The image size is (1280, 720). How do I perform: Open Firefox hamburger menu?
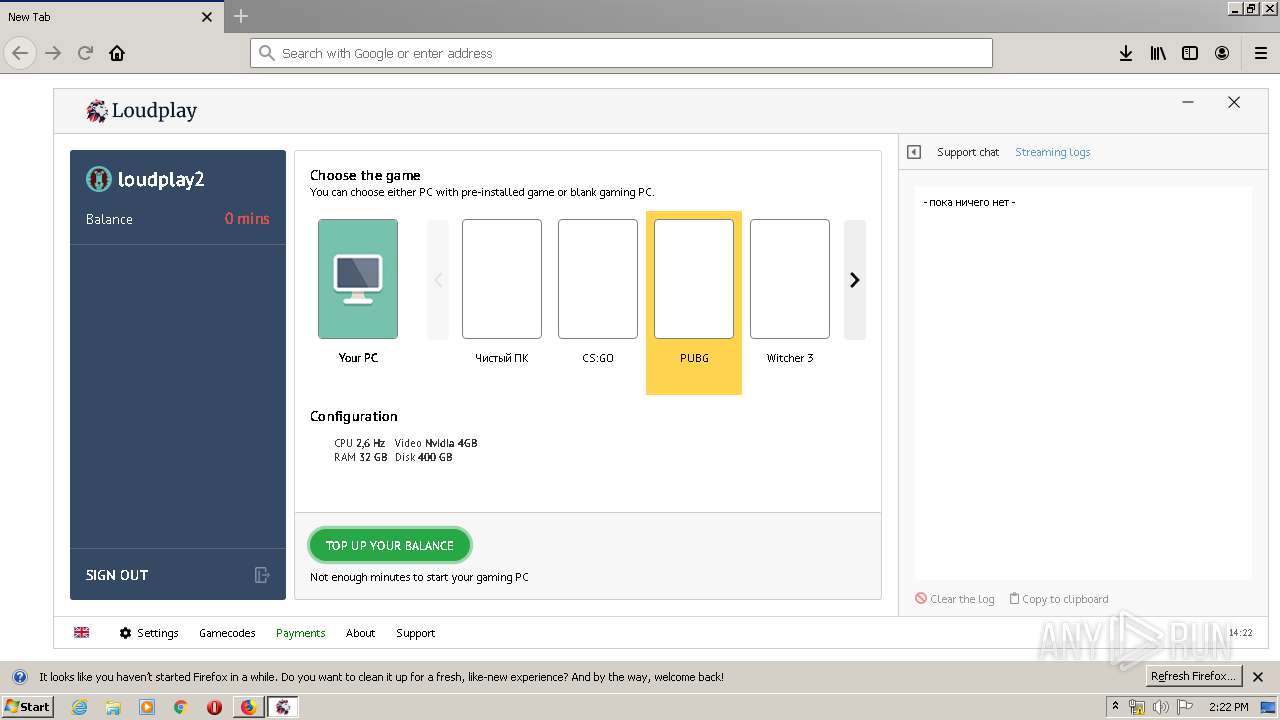click(1261, 53)
